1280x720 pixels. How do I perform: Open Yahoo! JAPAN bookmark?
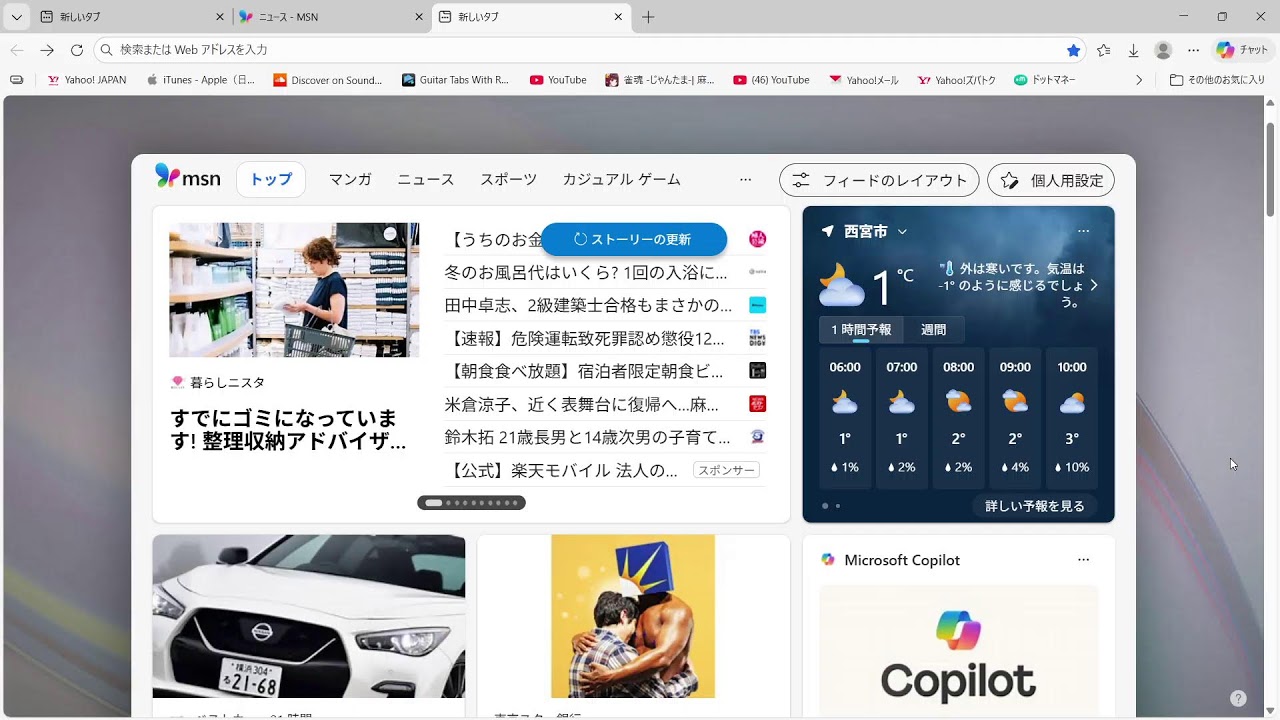coord(87,80)
